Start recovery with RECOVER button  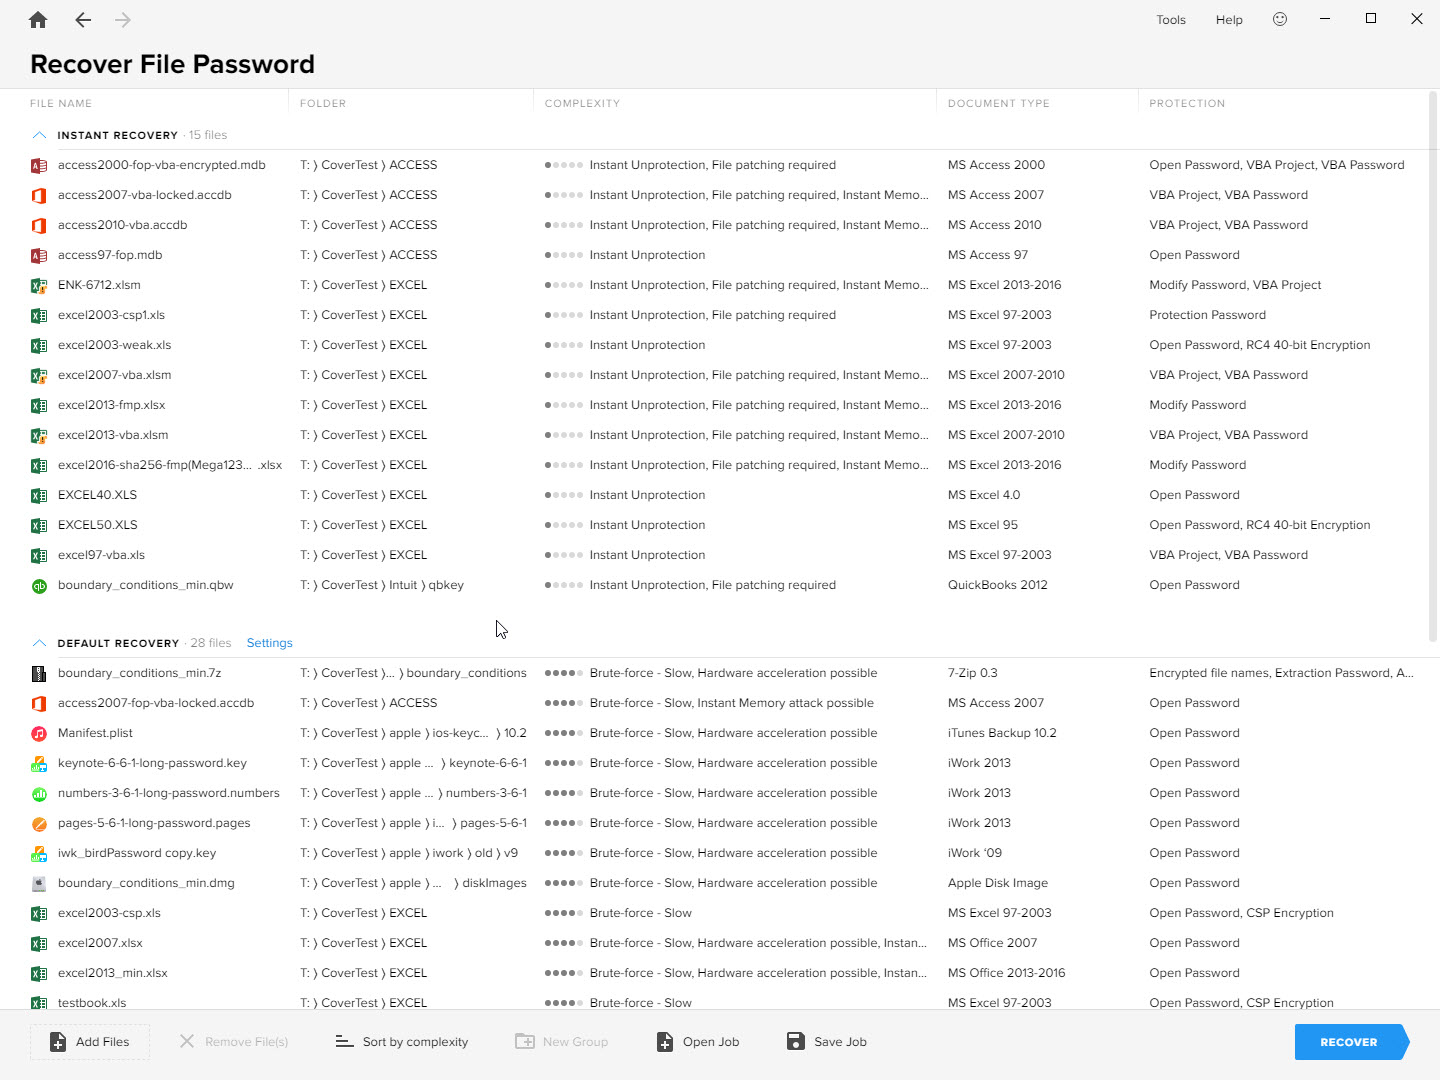(x=1352, y=1042)
